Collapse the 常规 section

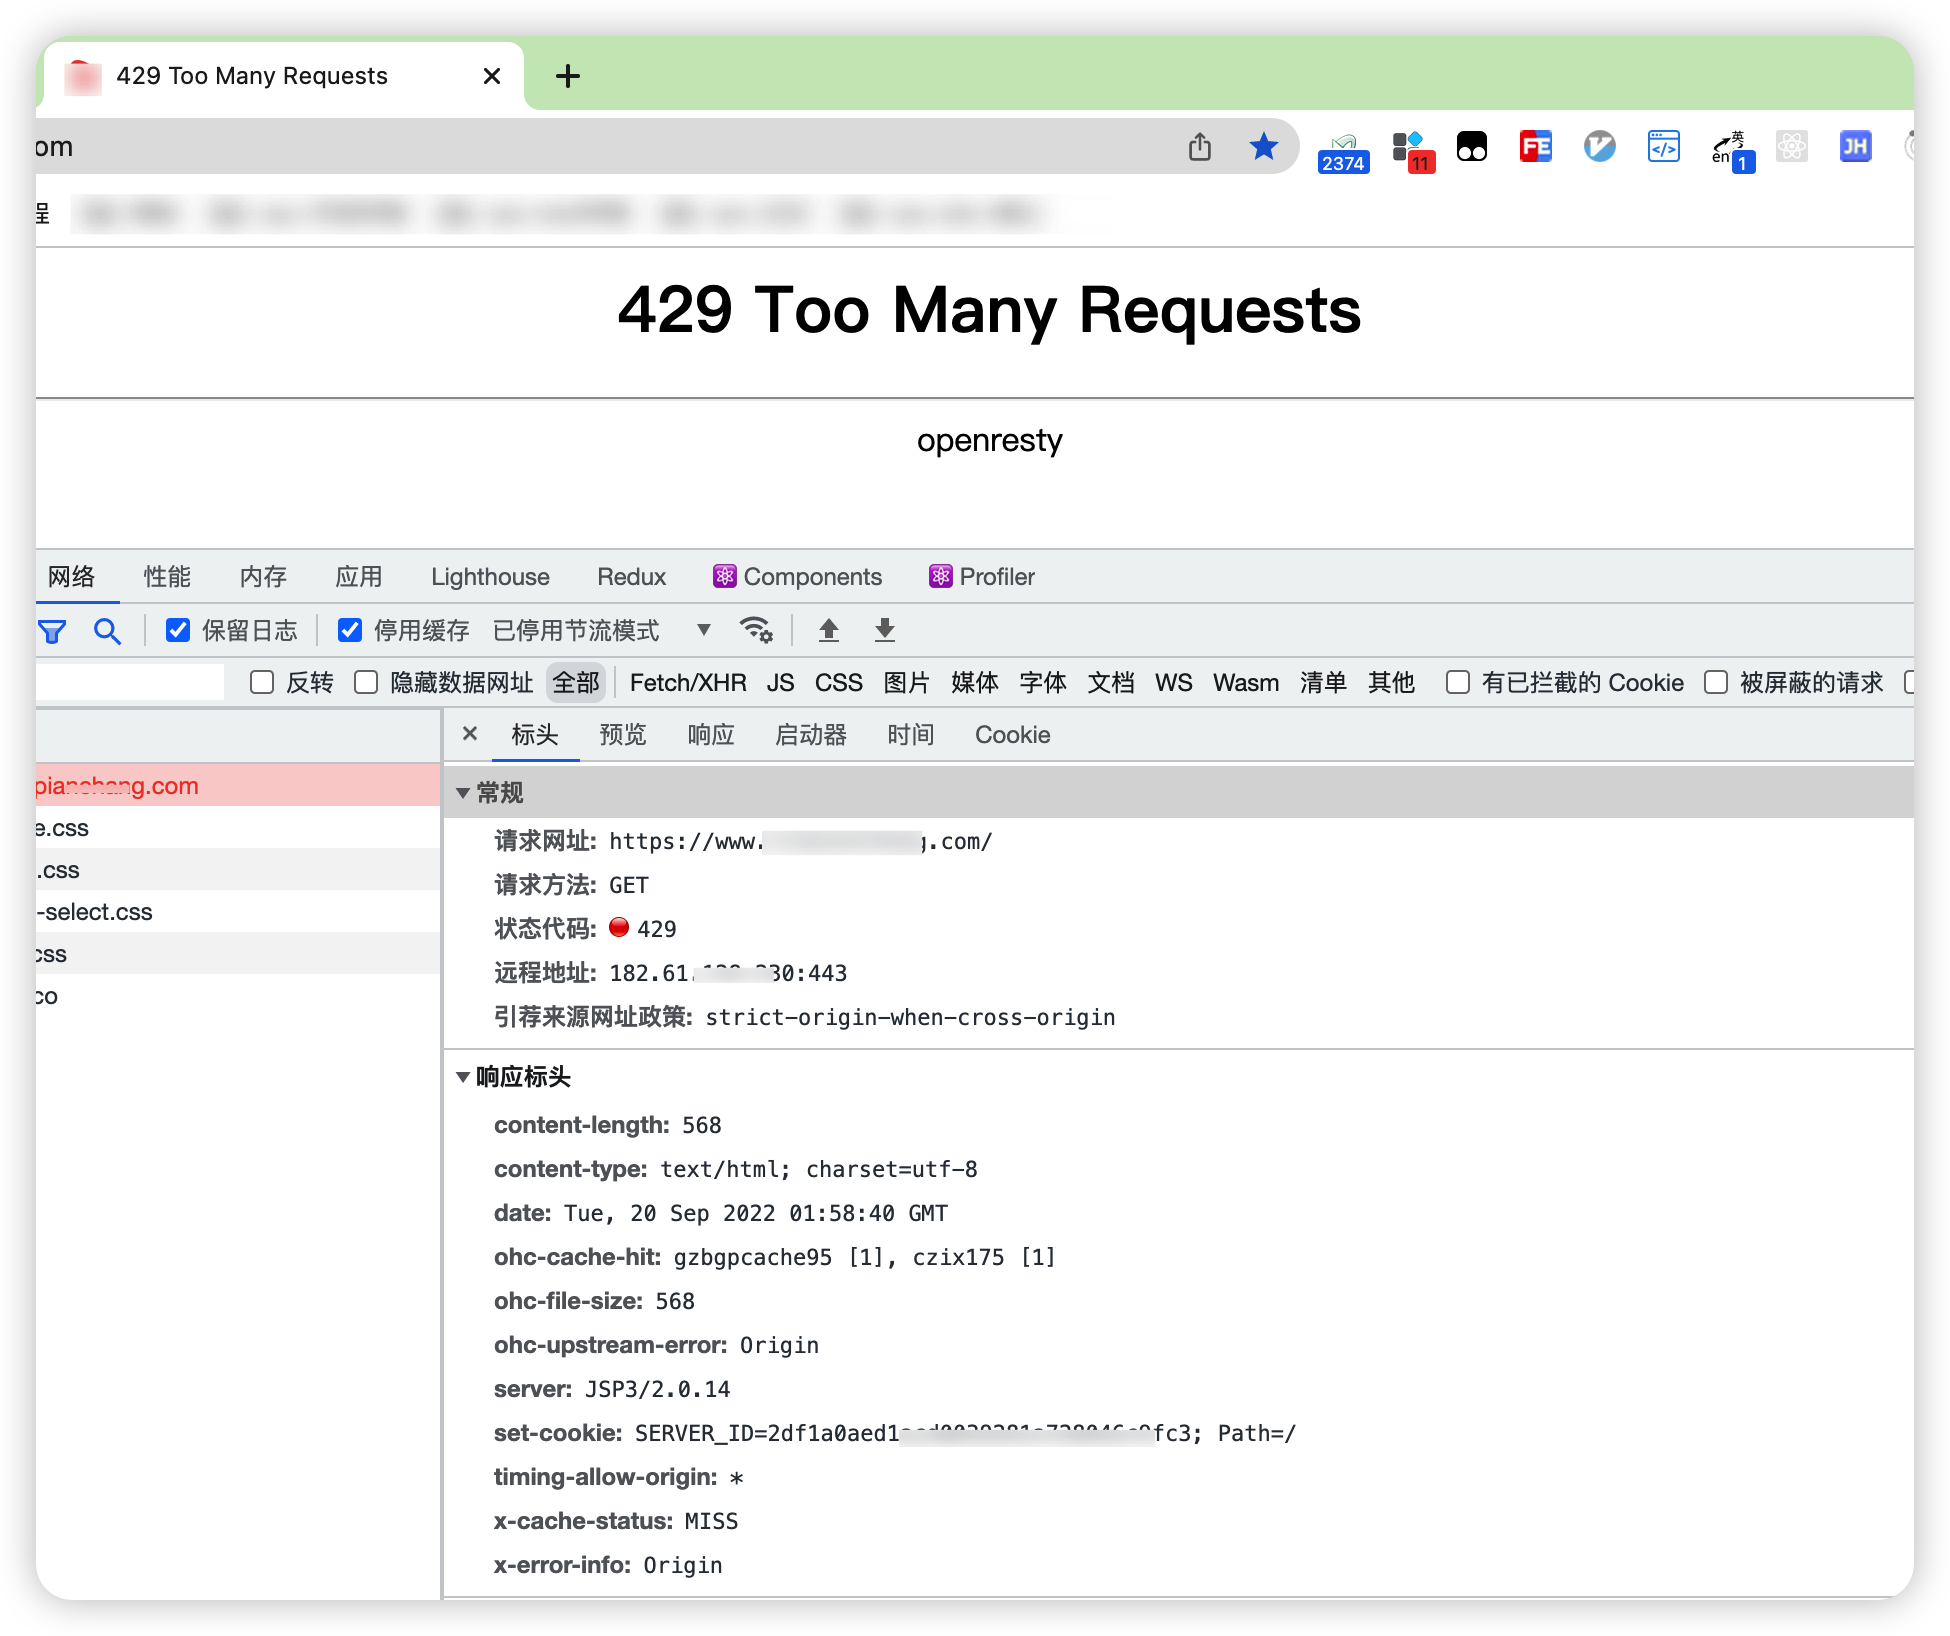[463, 793]
